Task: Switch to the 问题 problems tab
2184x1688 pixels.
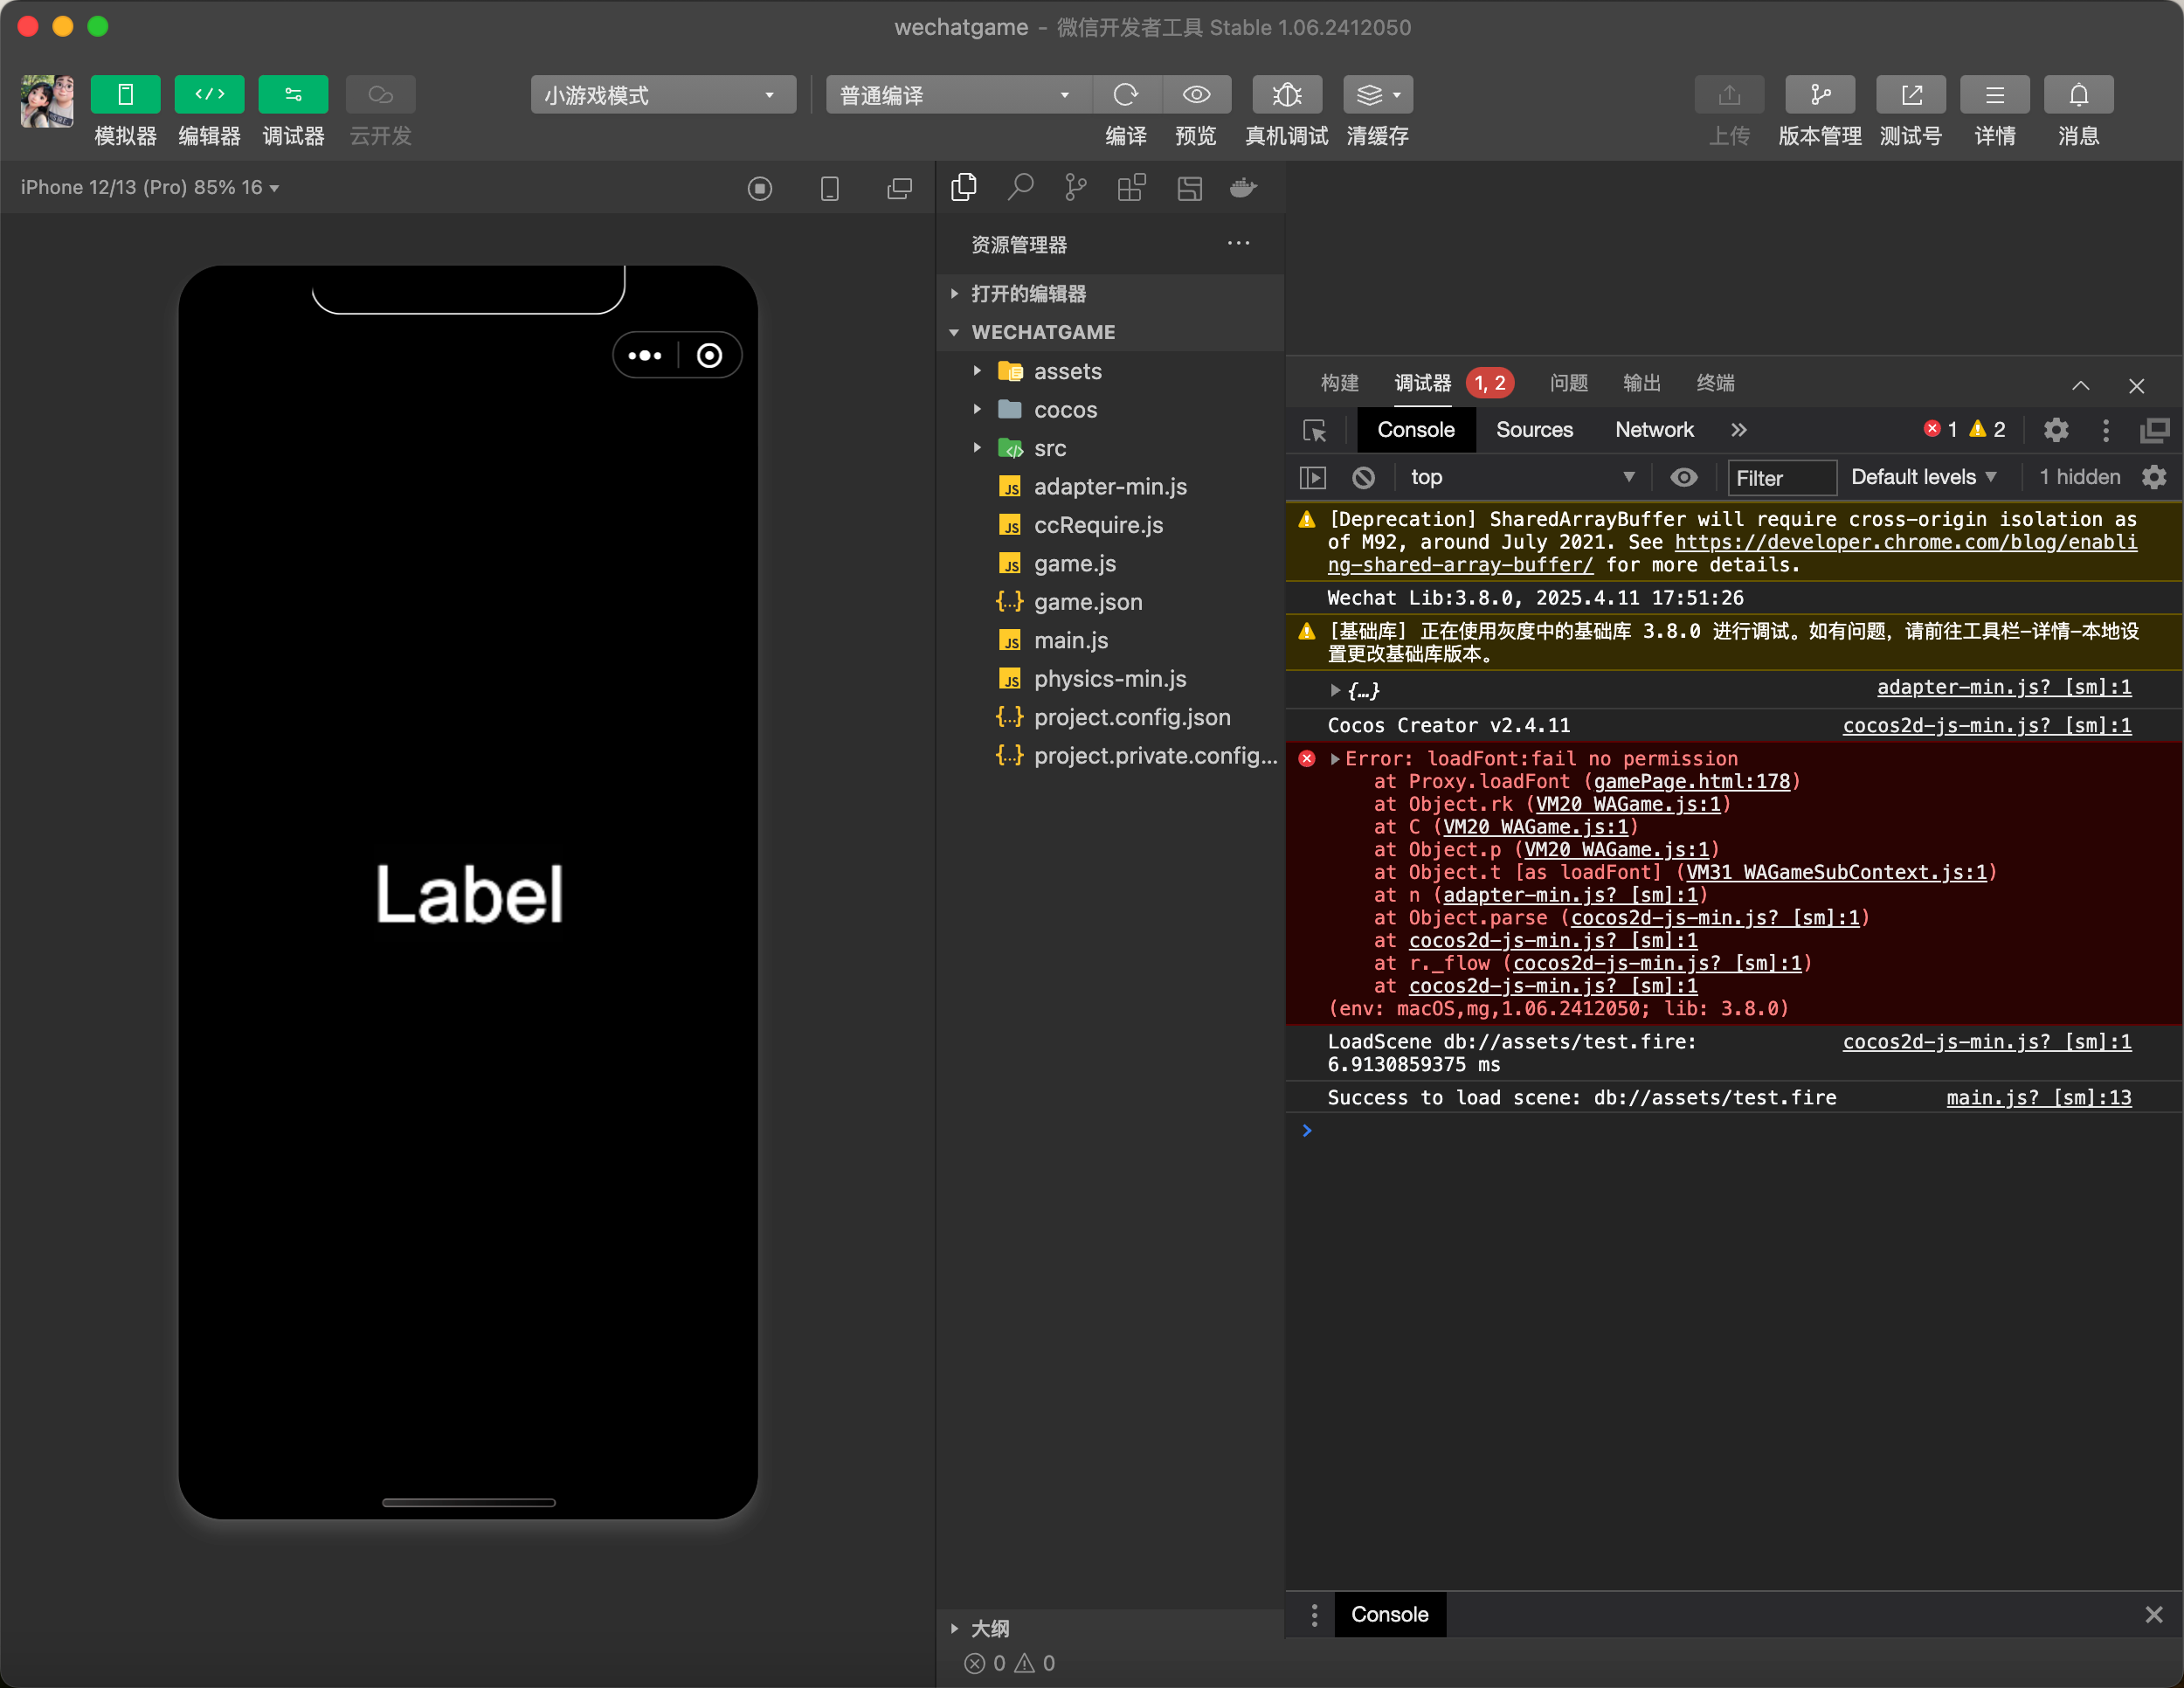Action: tap(1568, 383)
